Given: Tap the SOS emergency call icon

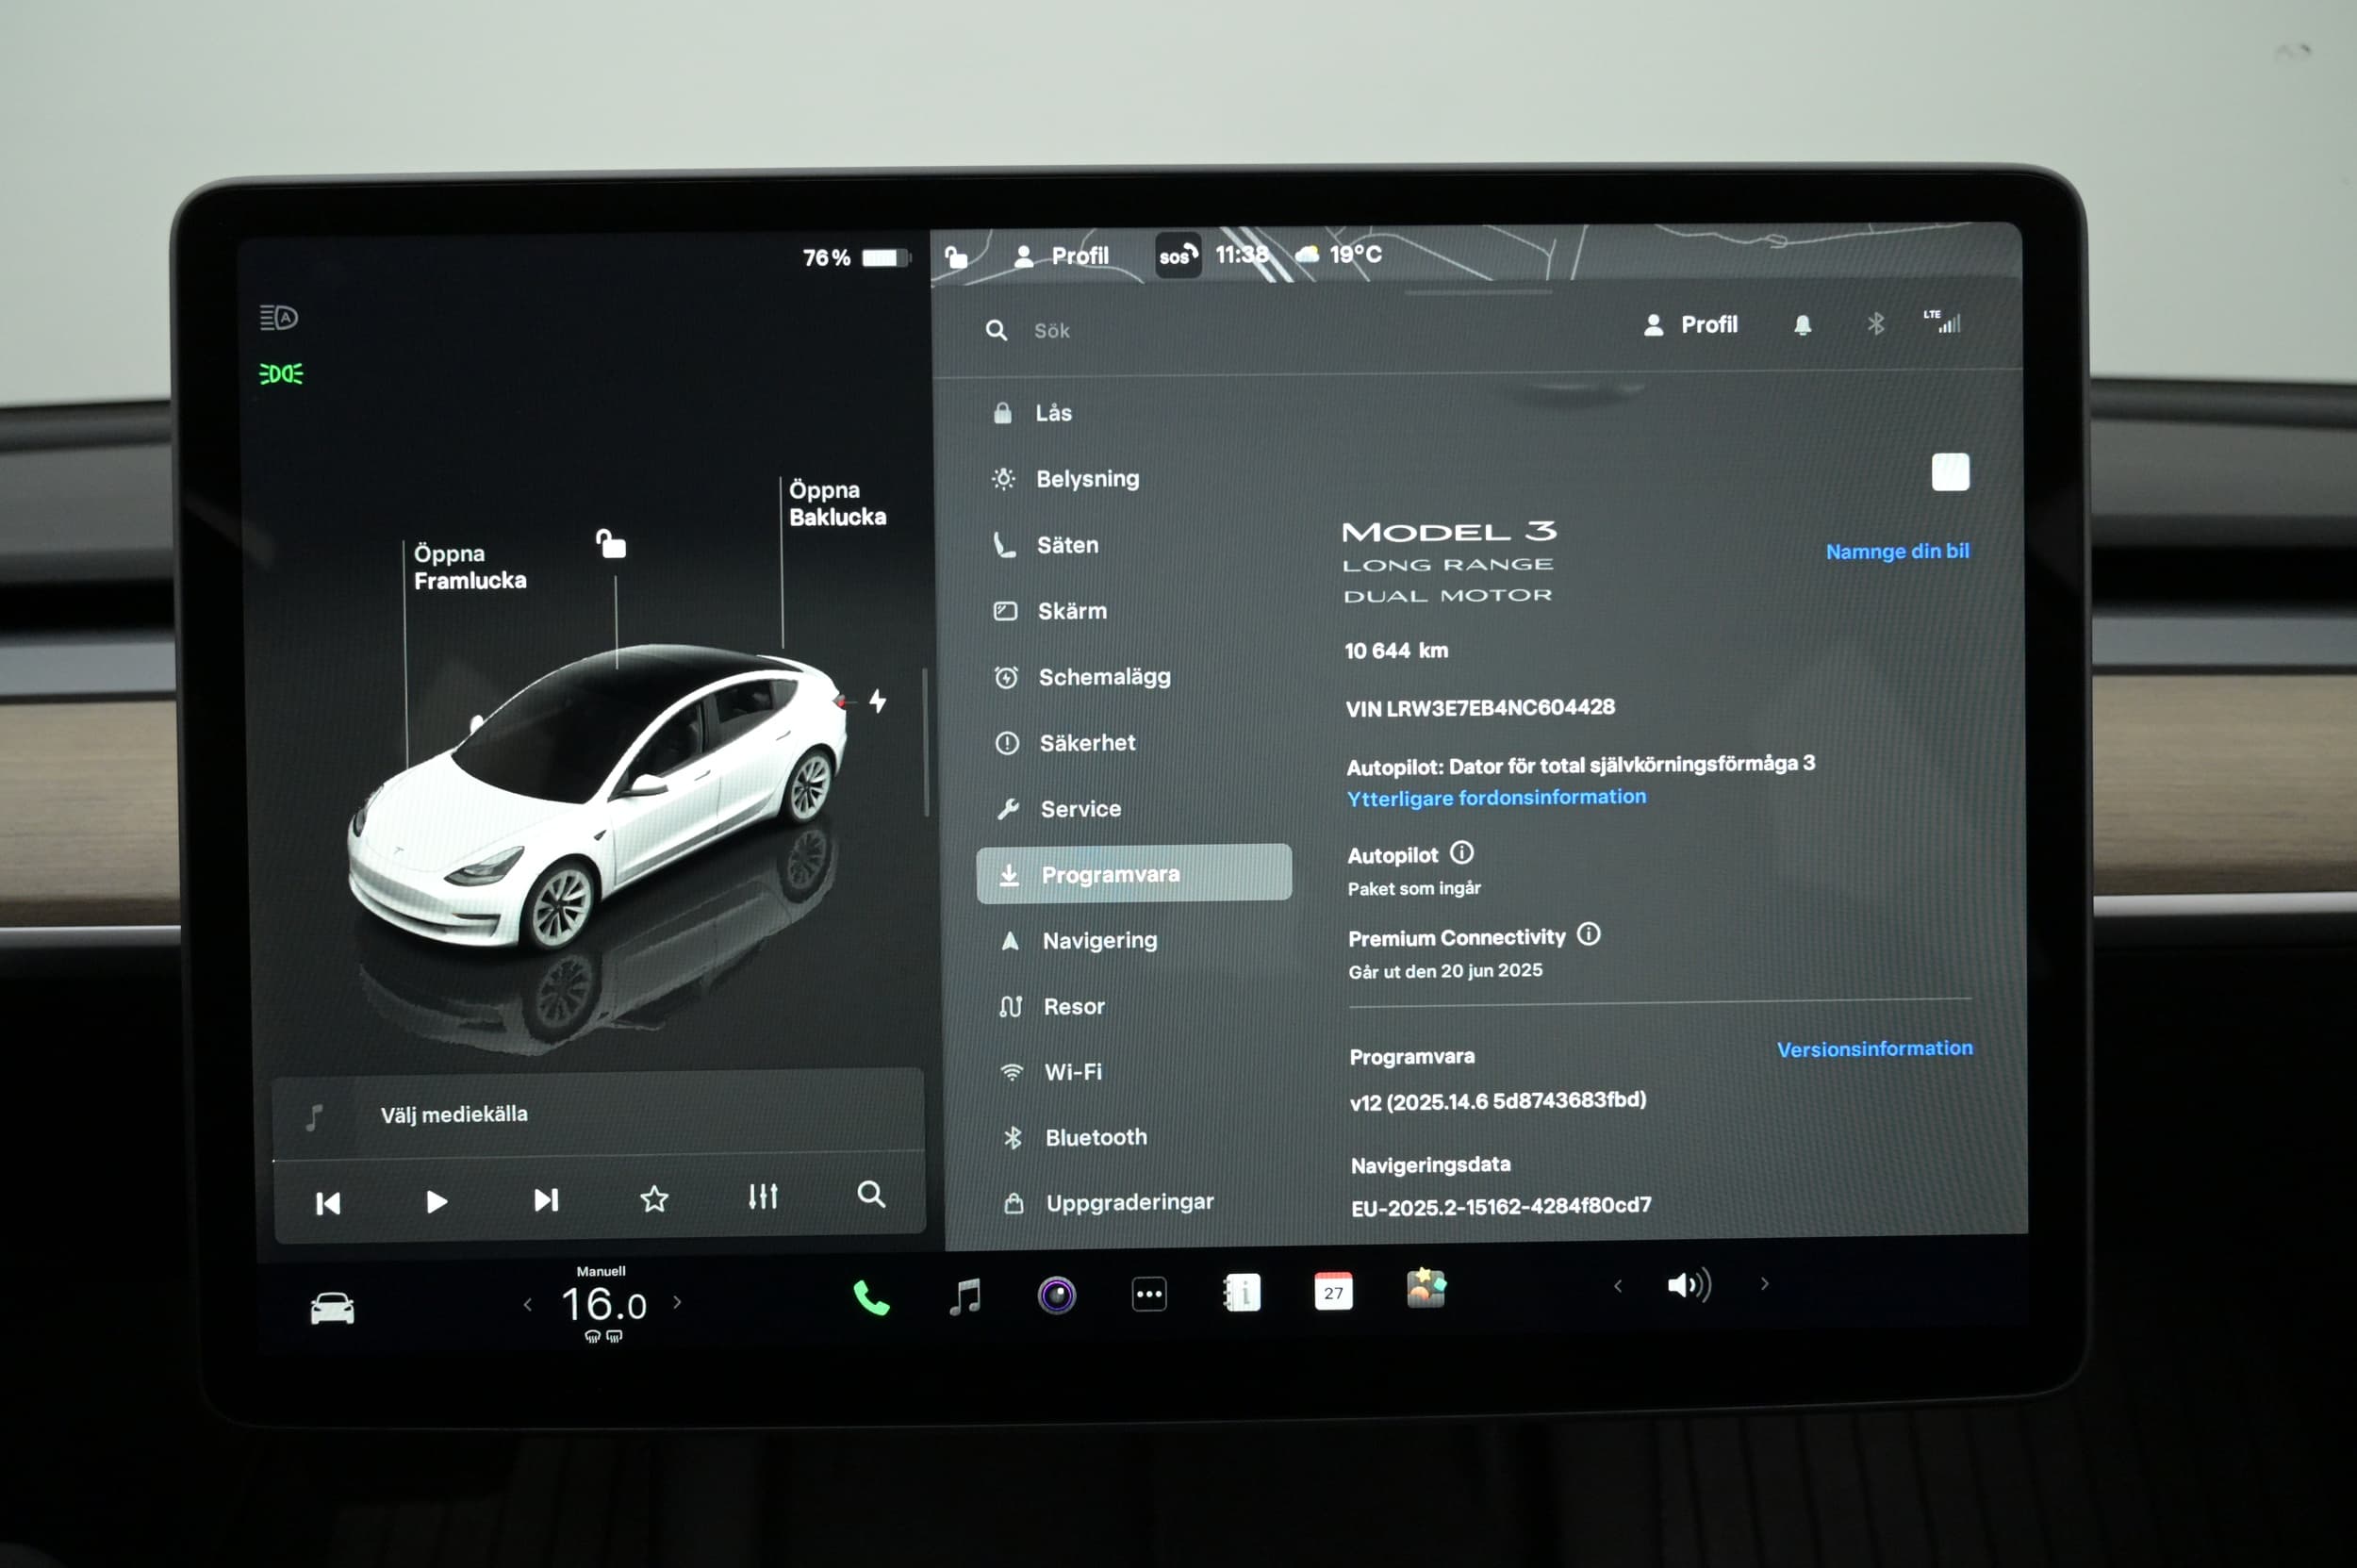Looking at the screenshot, I should (x=1178, y=256).
